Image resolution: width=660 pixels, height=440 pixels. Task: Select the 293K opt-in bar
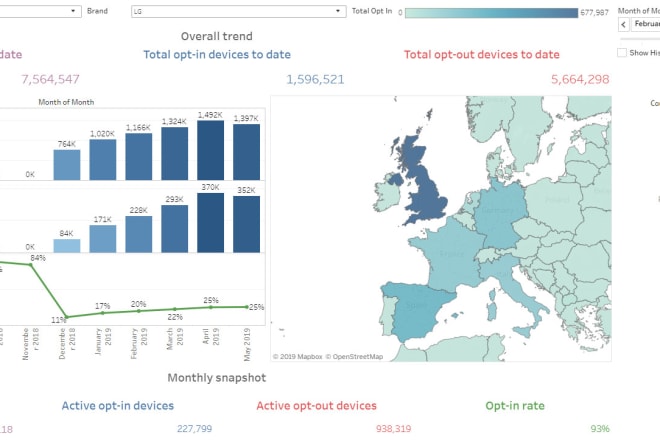pos(174,229)
